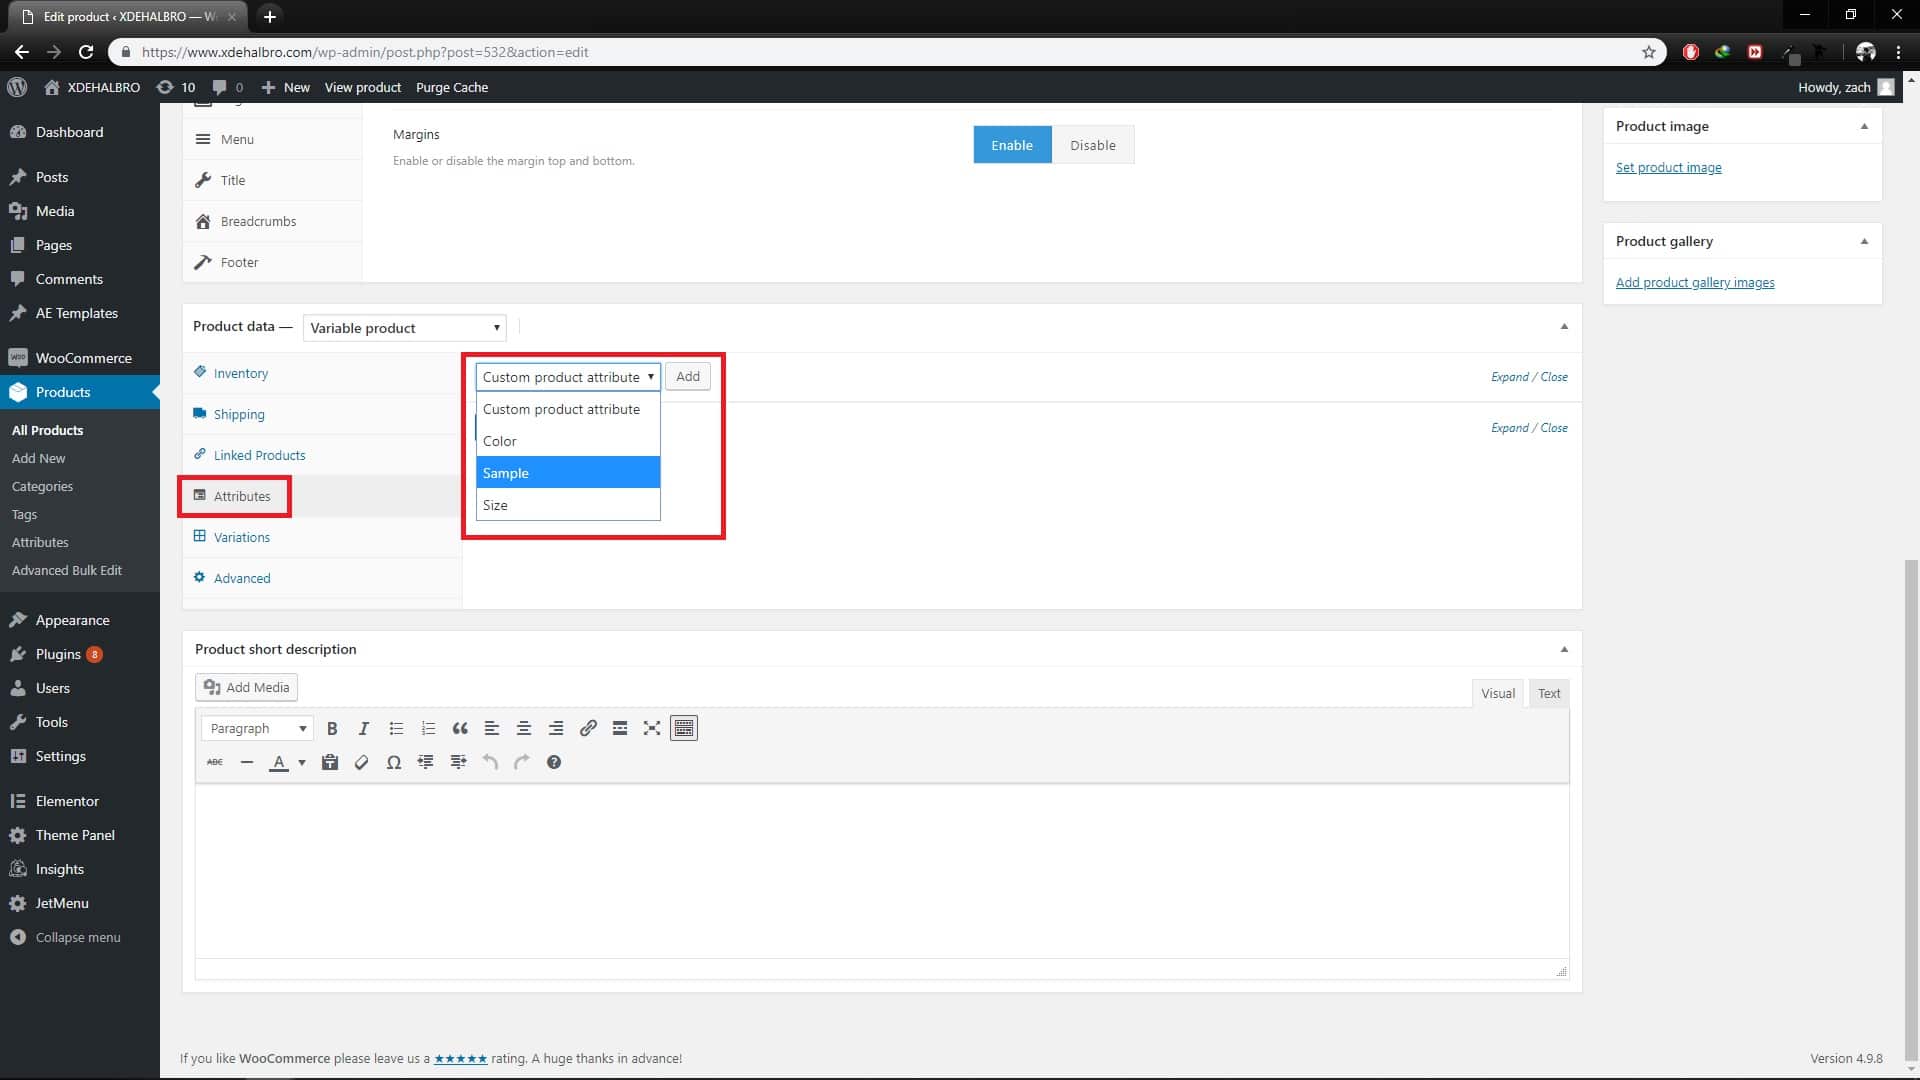Insert Read More tag icon

click(x=620, y=728)
